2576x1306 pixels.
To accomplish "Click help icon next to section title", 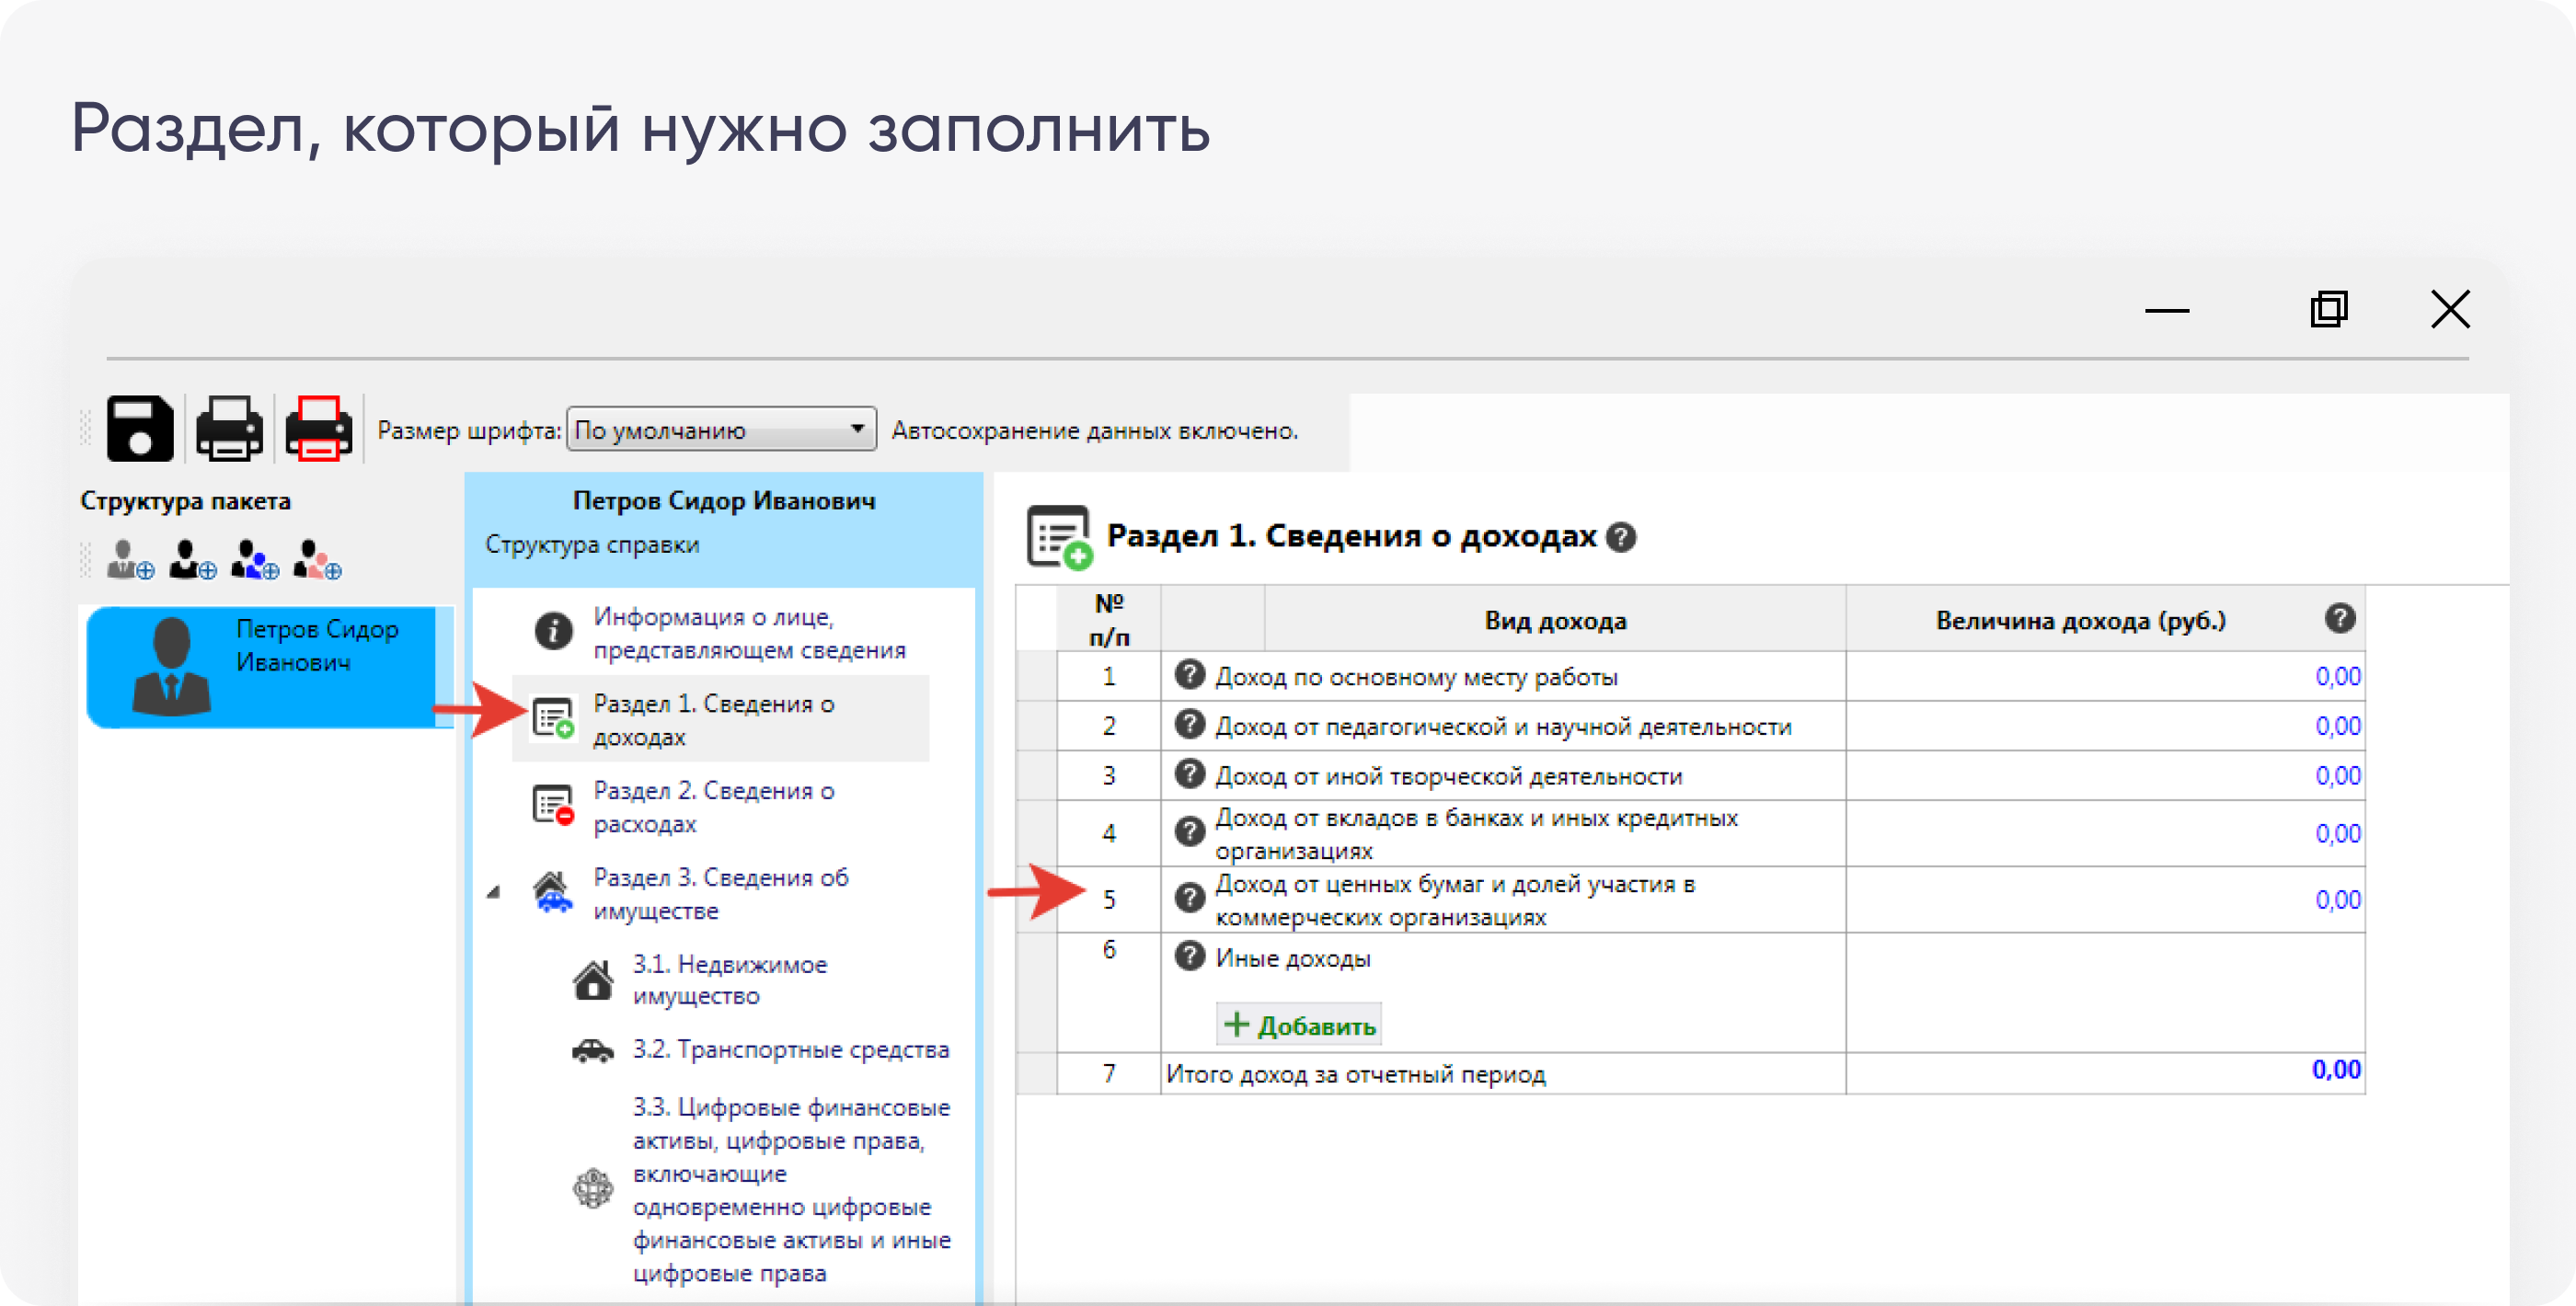I will 1620,538.
